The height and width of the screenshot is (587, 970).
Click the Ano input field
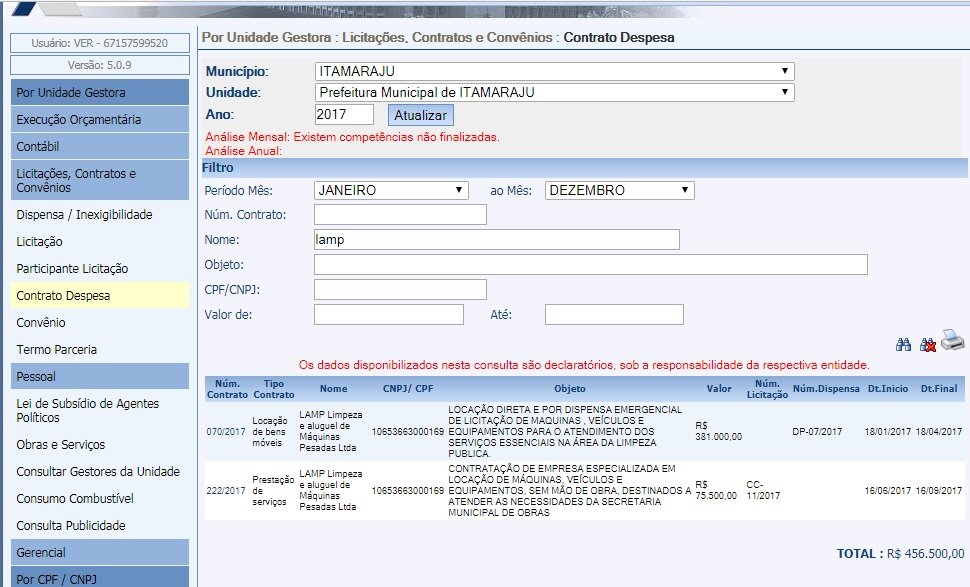[344, 115]
